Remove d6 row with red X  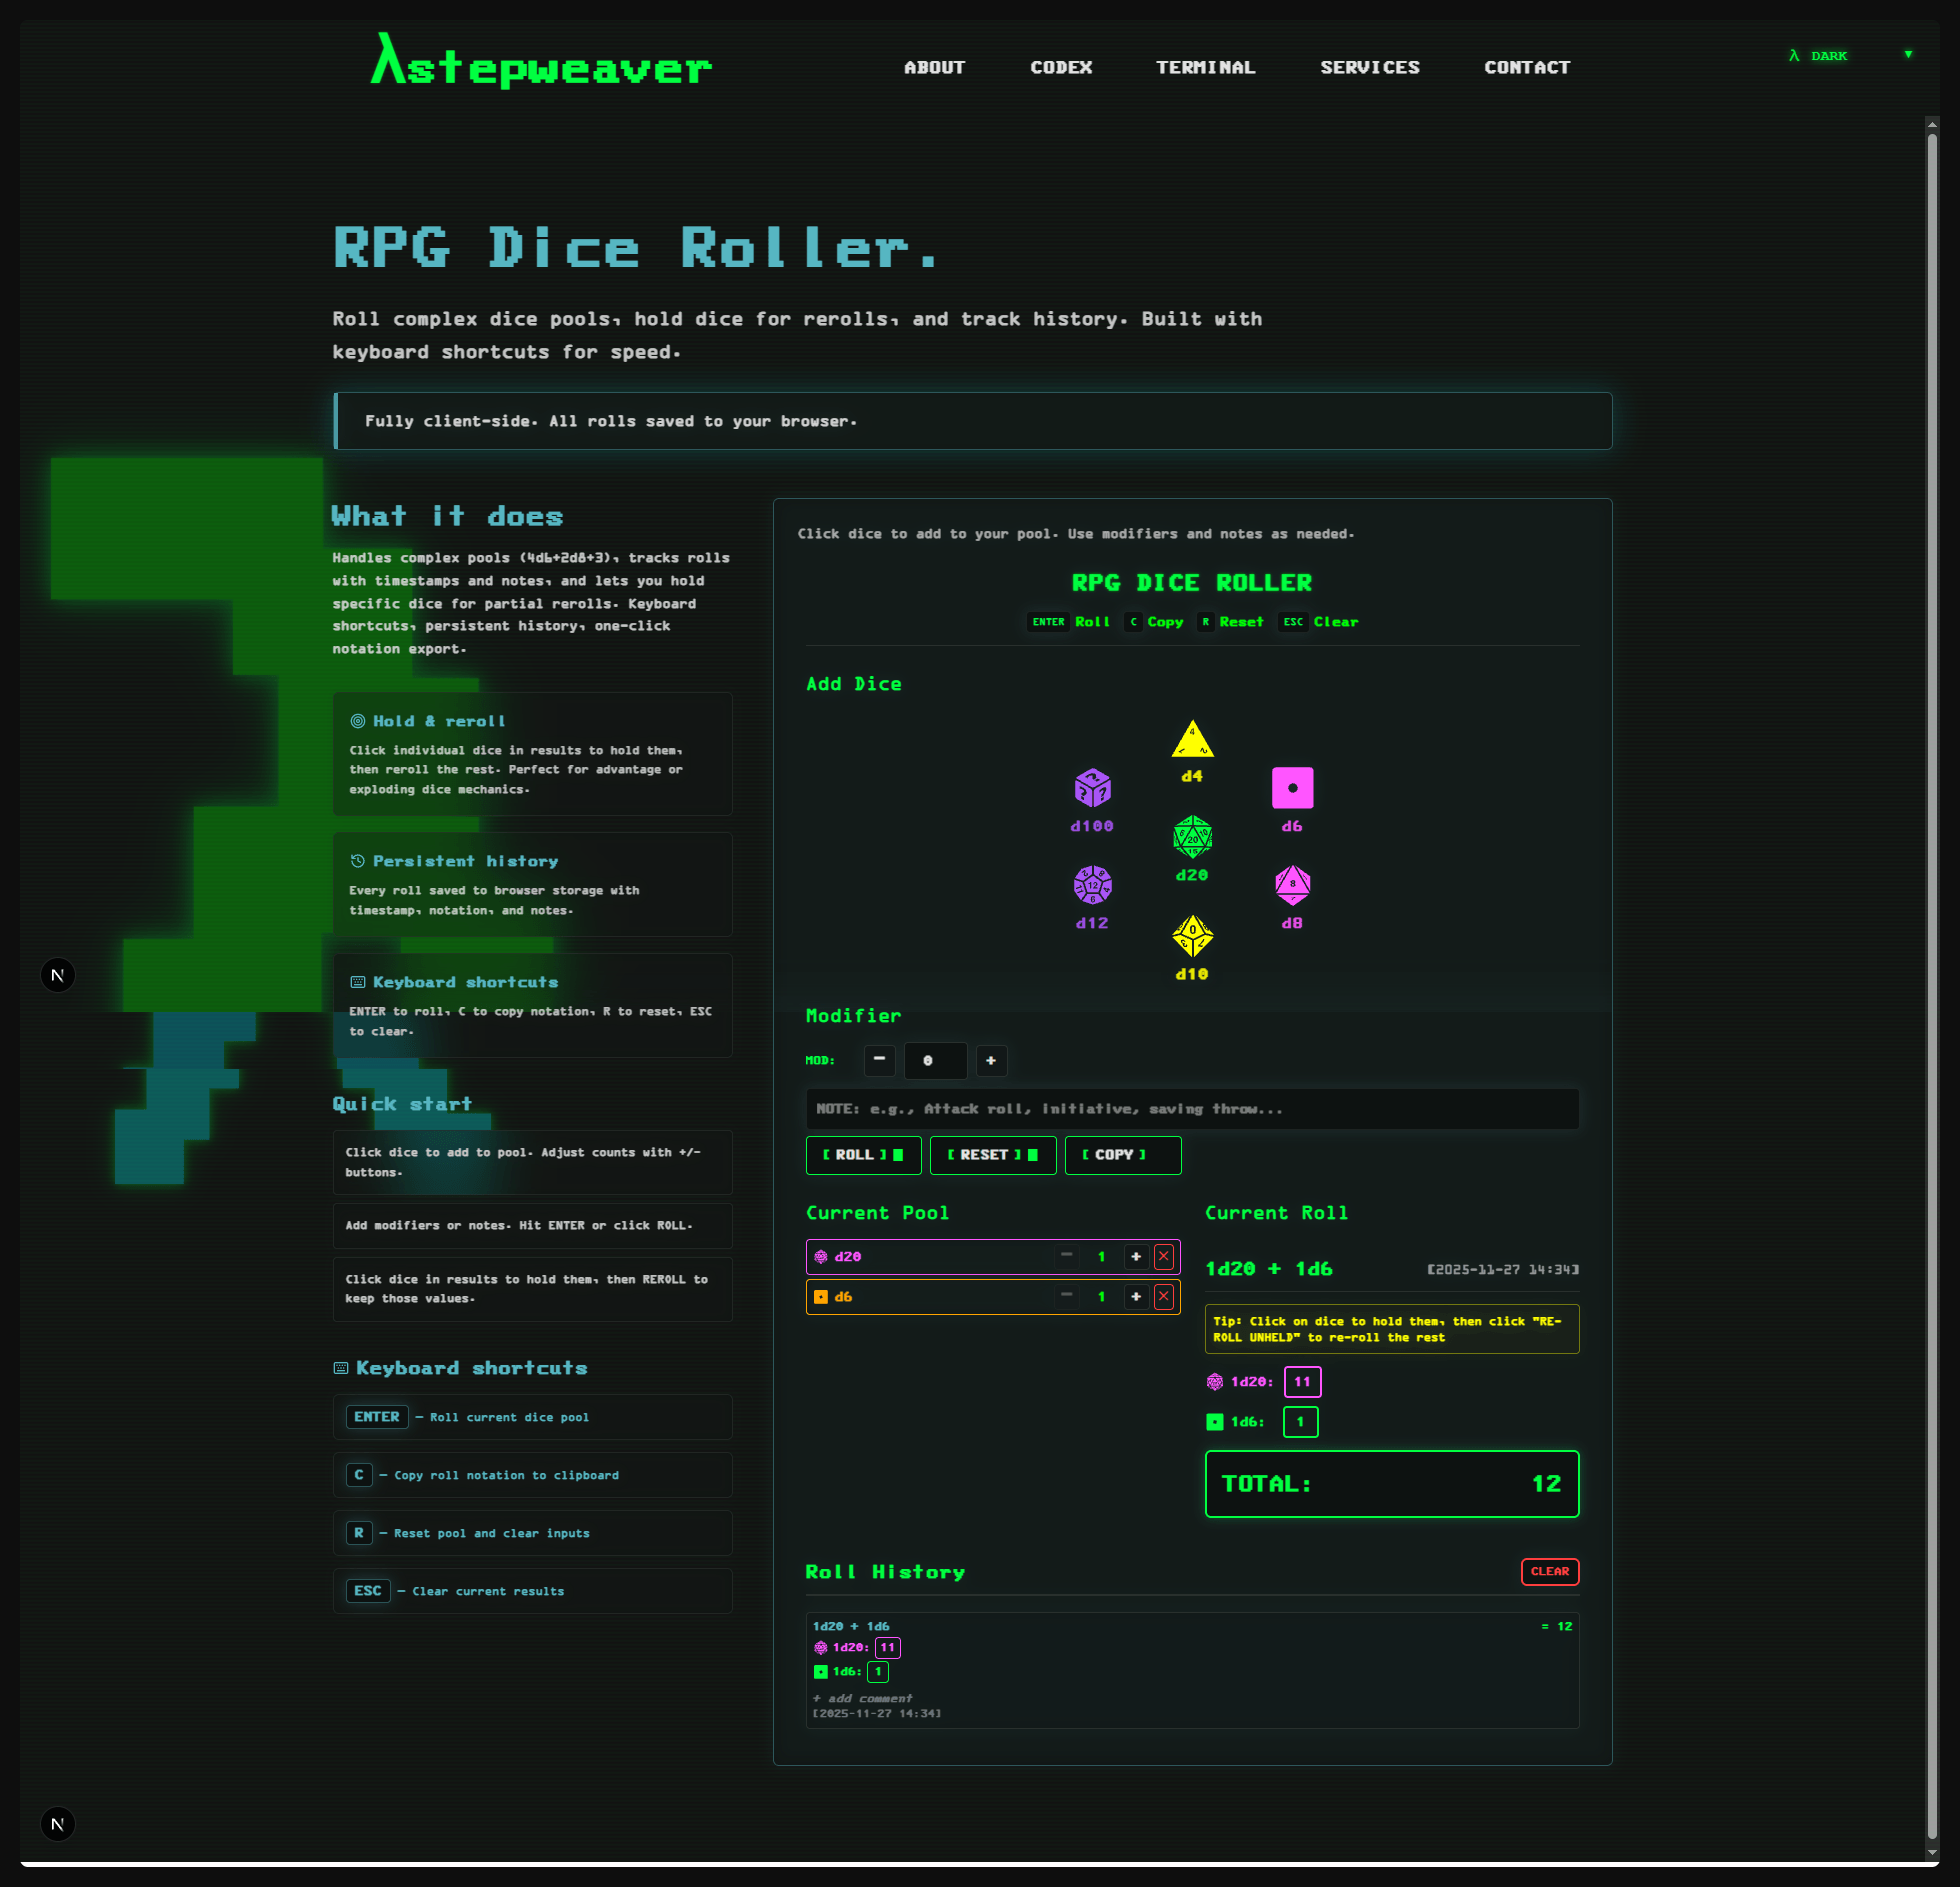pos(1163,1296)
